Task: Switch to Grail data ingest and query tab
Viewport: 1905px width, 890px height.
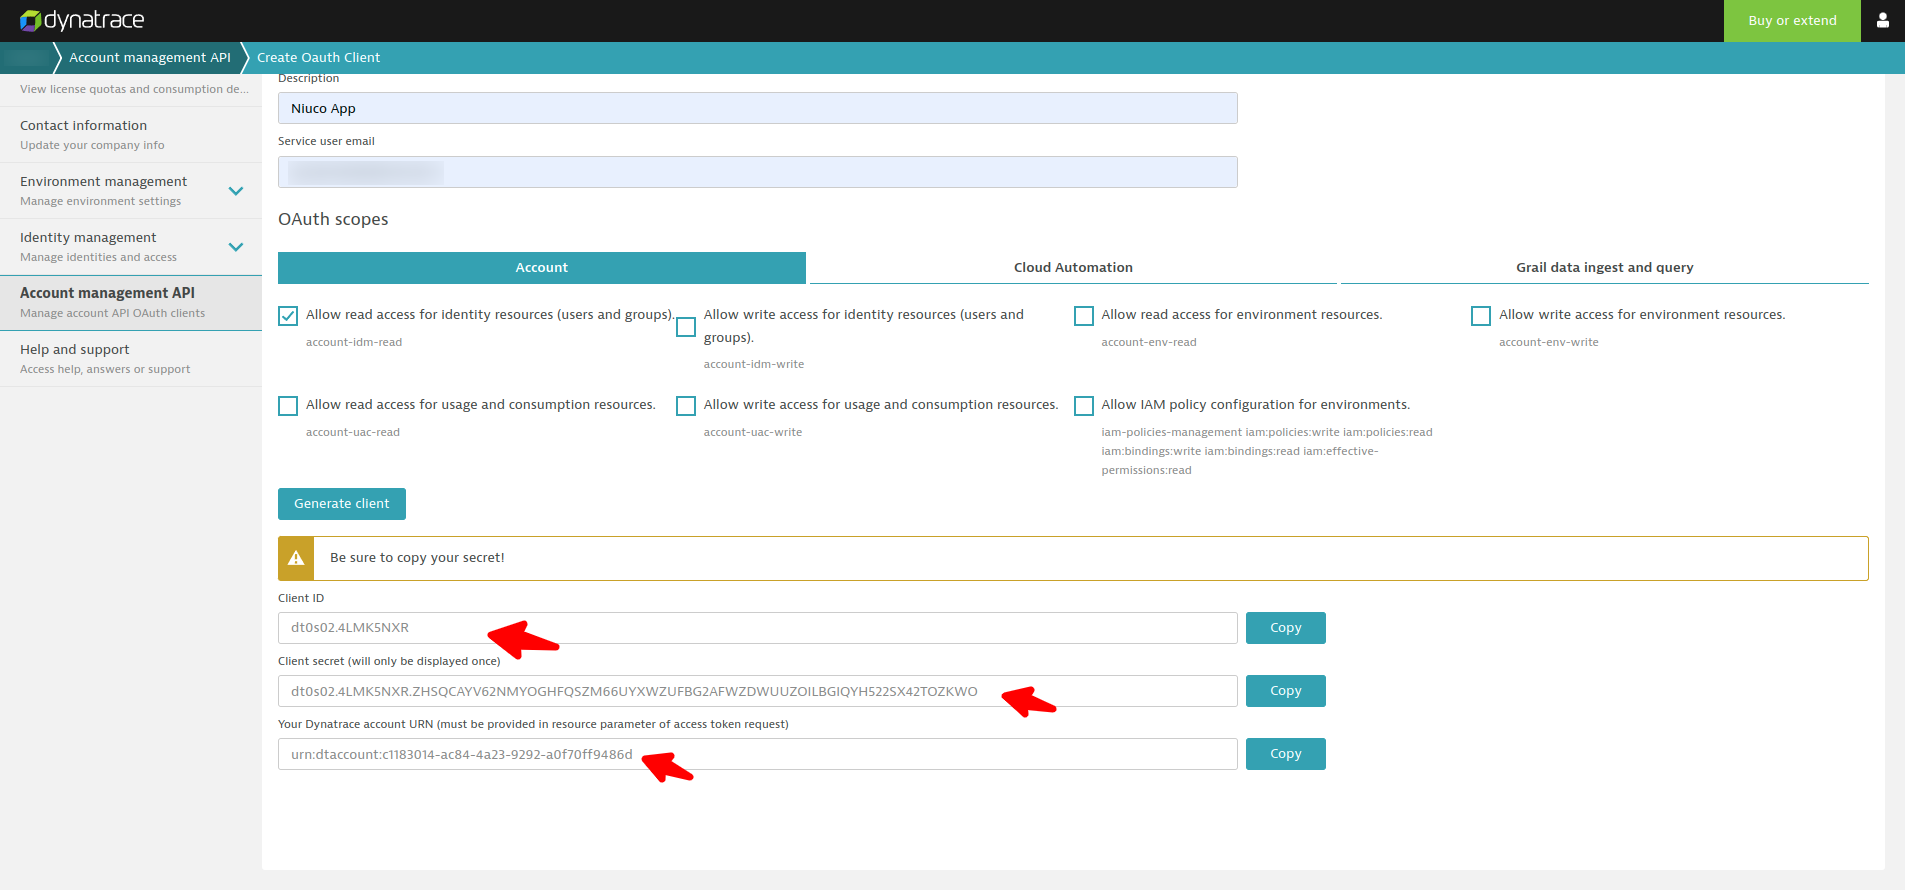Action: click(1604, 268)
